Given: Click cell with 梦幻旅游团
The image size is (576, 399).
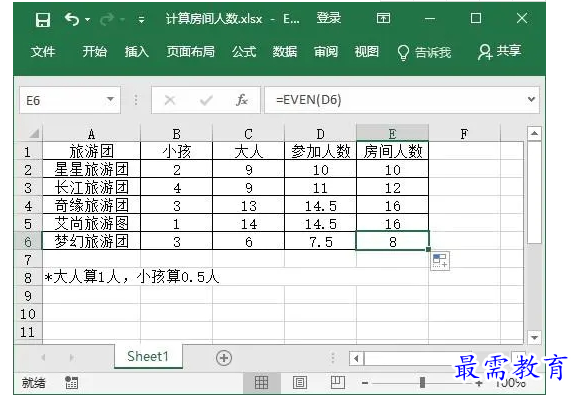Looking at the screenshot, I should [91, 241].
